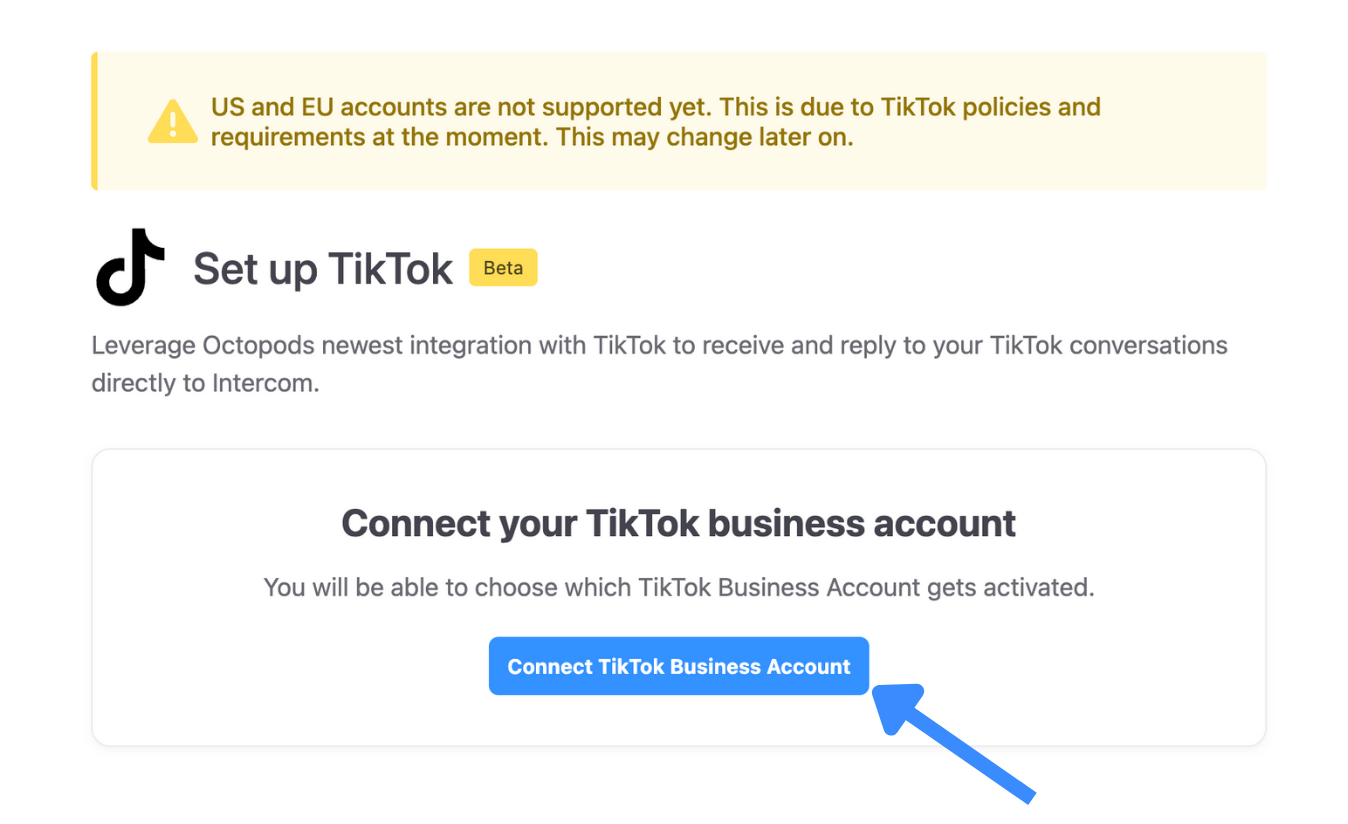Click the "US and EU accounts" warning line
This screenshot has width=1348, height=824.
pos(655,107)
